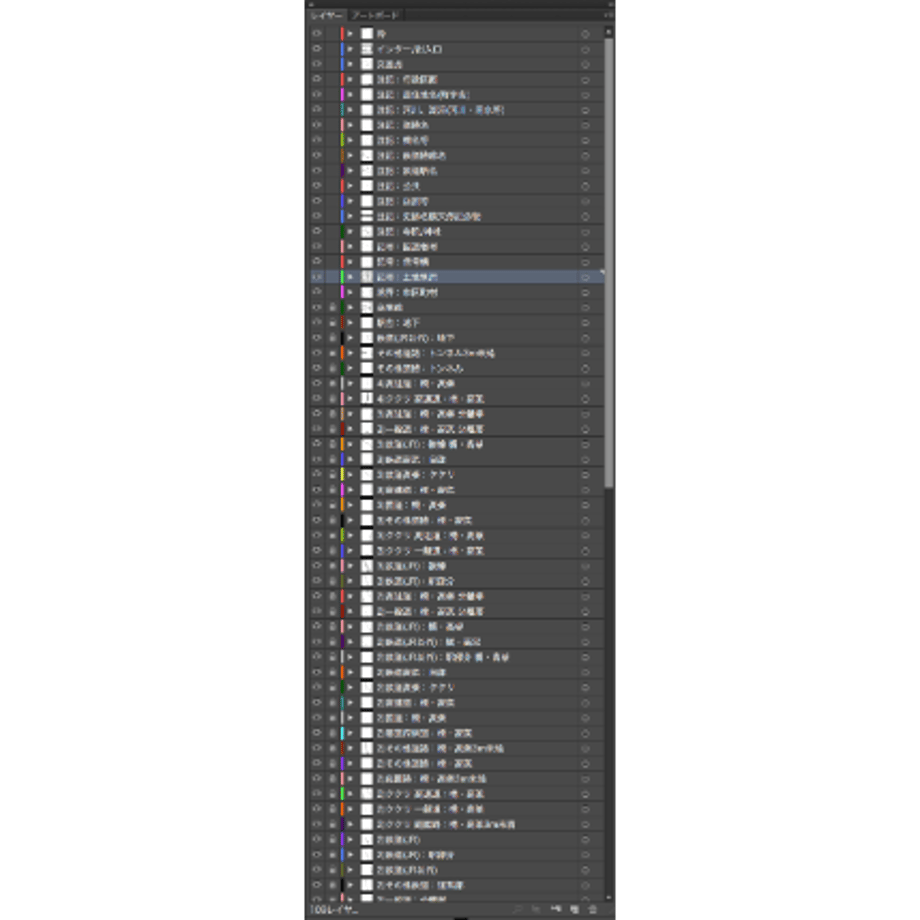Toggle visibility of the インター layer
The height and width of the screenshot is (920, 920).
[317, 49]
